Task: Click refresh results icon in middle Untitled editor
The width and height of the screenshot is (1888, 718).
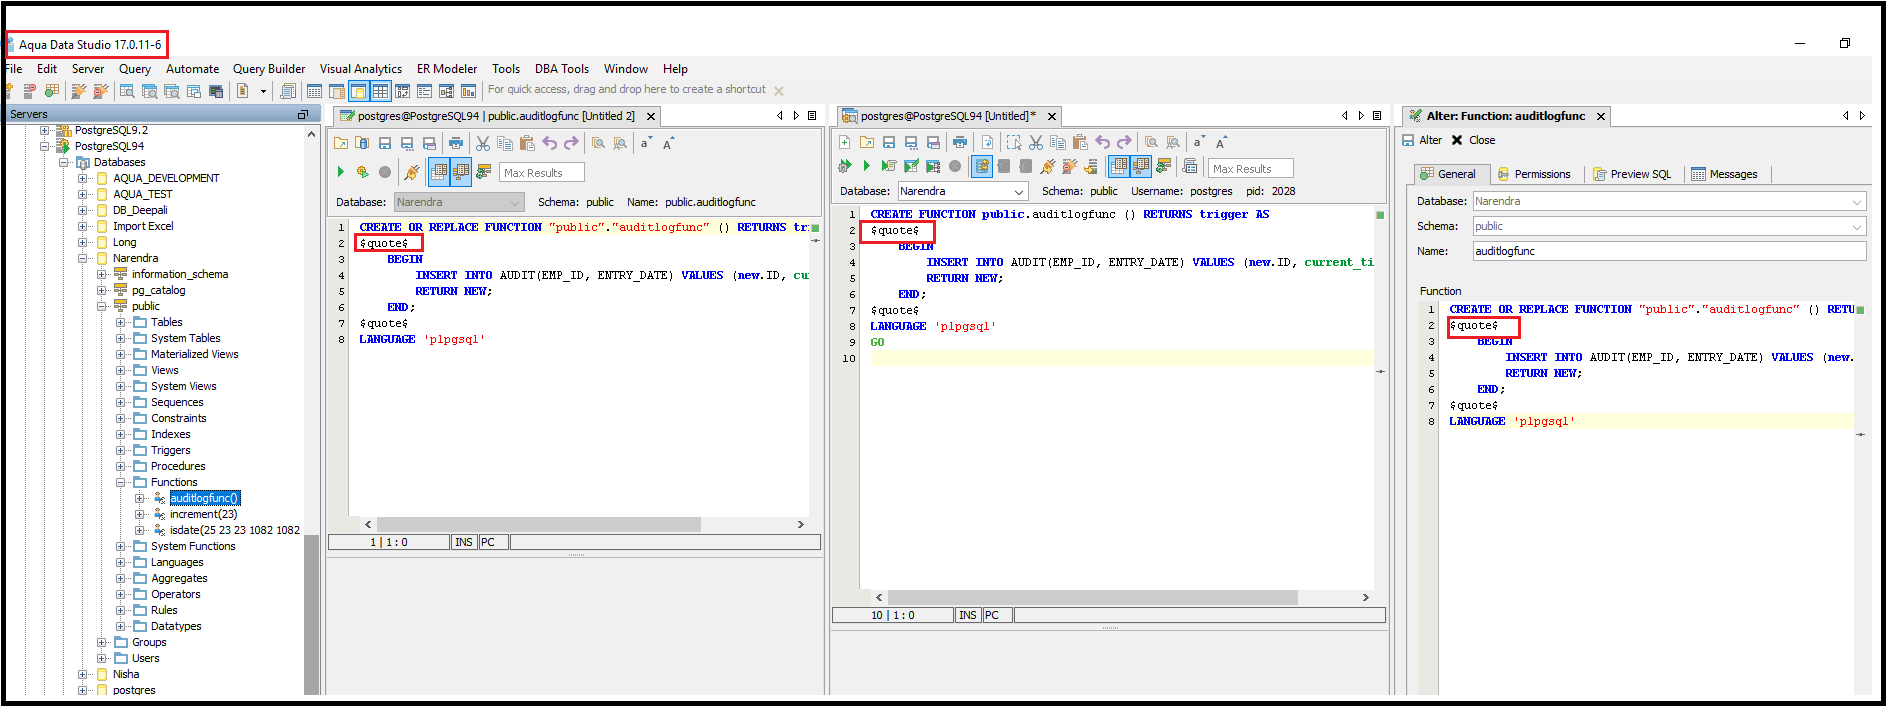Action: tap(1164, 166)
